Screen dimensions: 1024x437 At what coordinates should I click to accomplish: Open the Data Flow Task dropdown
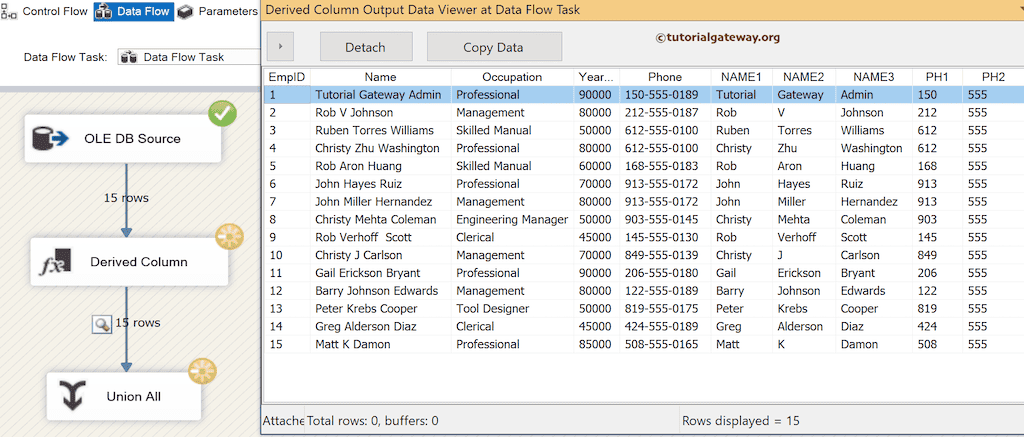point(189,57)
